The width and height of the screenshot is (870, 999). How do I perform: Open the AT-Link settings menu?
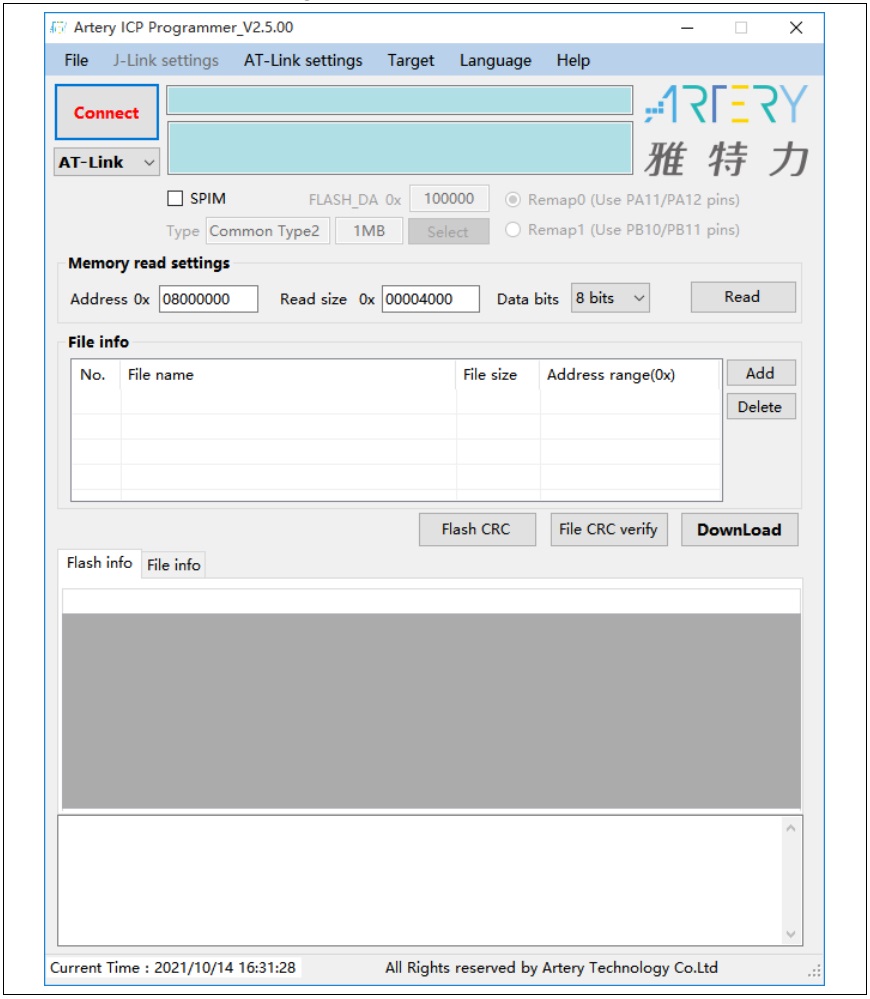pos(303,61)
